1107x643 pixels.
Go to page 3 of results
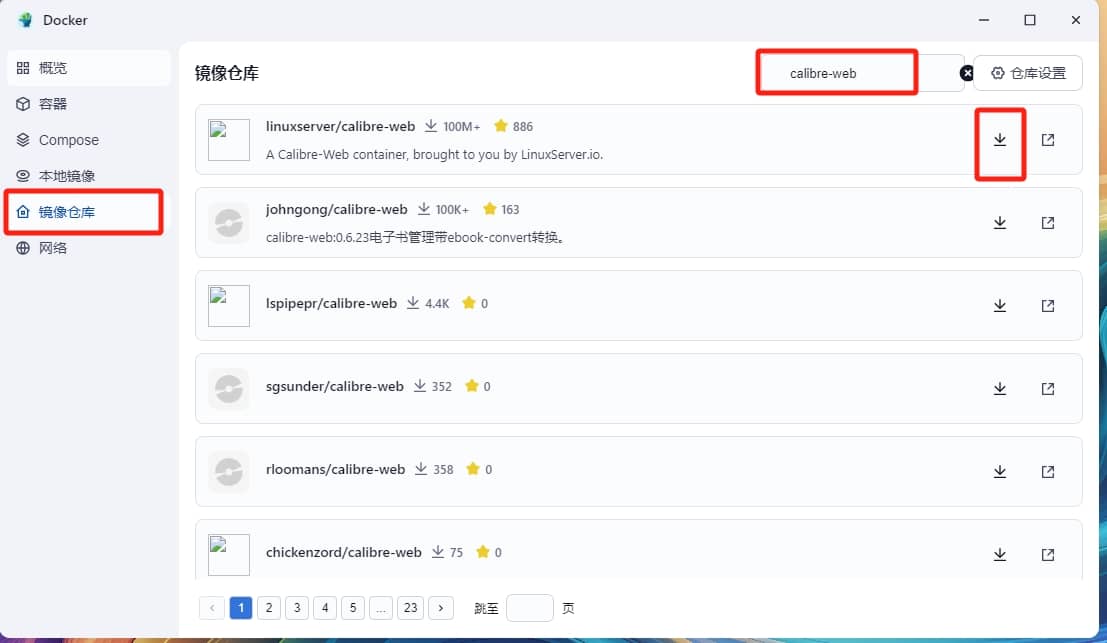click(297, 608)
